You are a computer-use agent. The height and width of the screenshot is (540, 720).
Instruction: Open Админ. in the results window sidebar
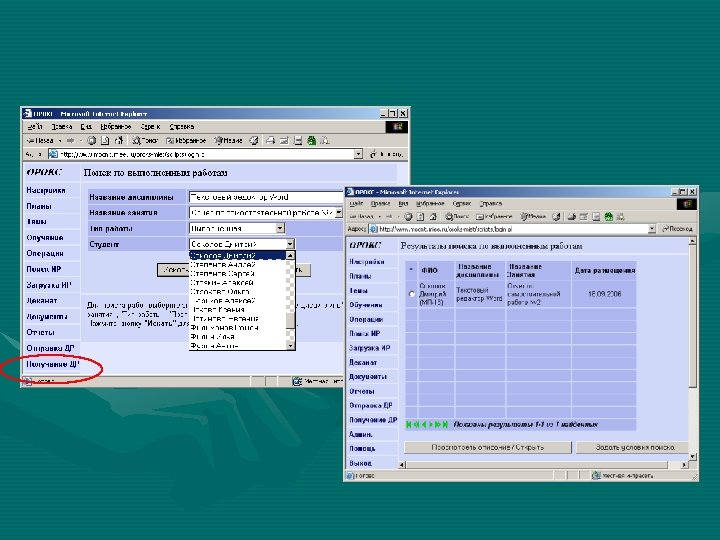pyautogui.click(x=361, y=434)
